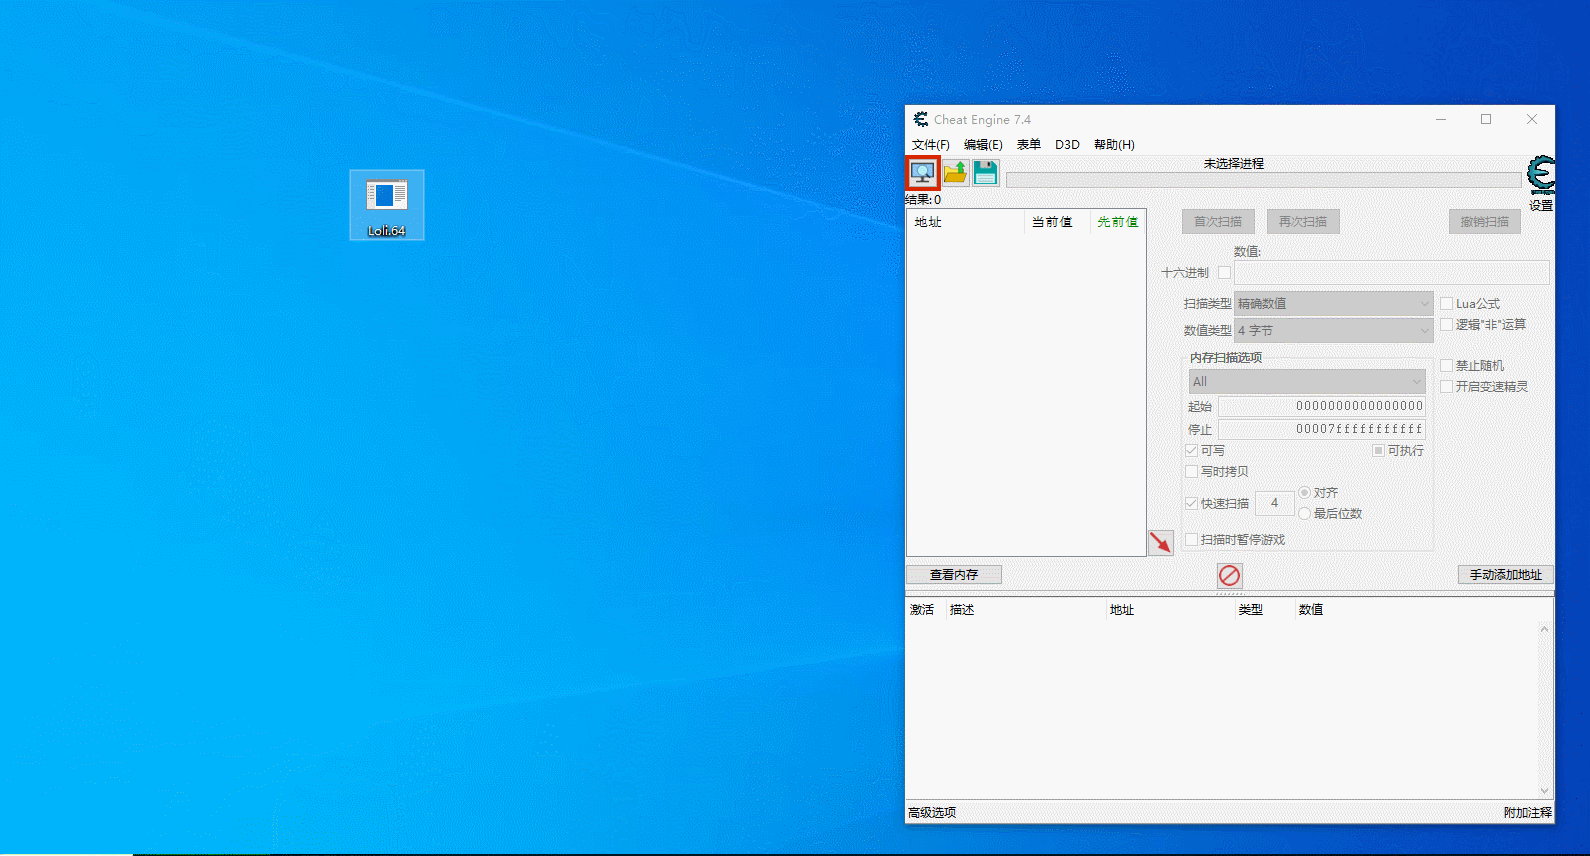Click 地址 column header in address table
The width and height of the screenshot is (1590, 856).
click(x=1122, y=610)
